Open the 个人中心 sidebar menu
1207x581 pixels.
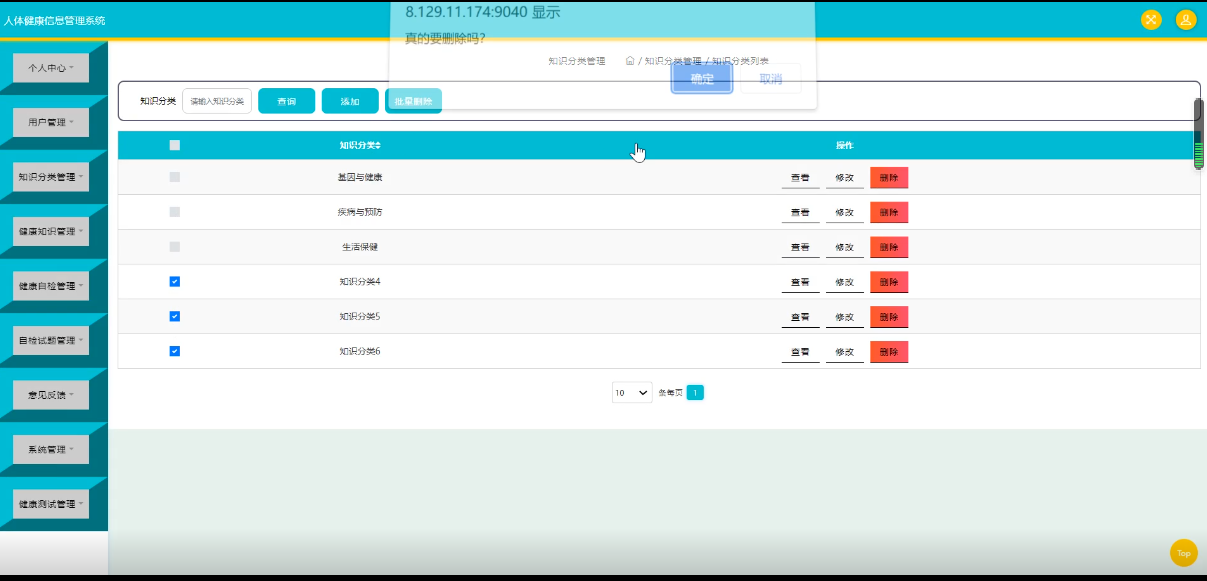(50, 67)
